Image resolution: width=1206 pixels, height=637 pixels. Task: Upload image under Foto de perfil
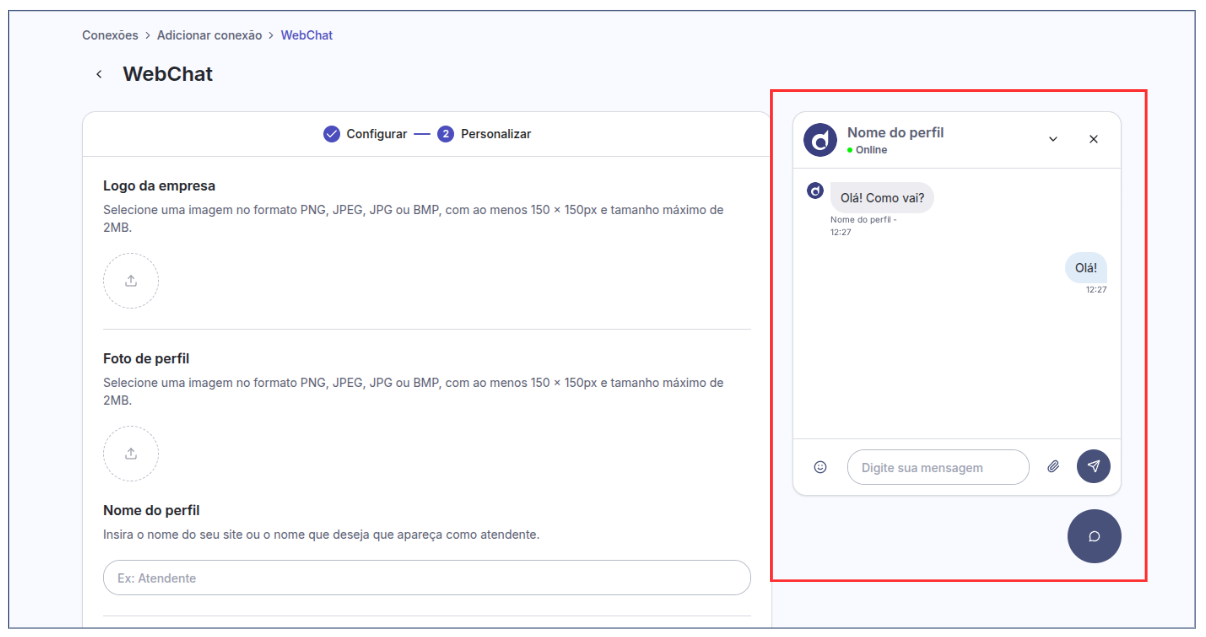pos(131,454)
